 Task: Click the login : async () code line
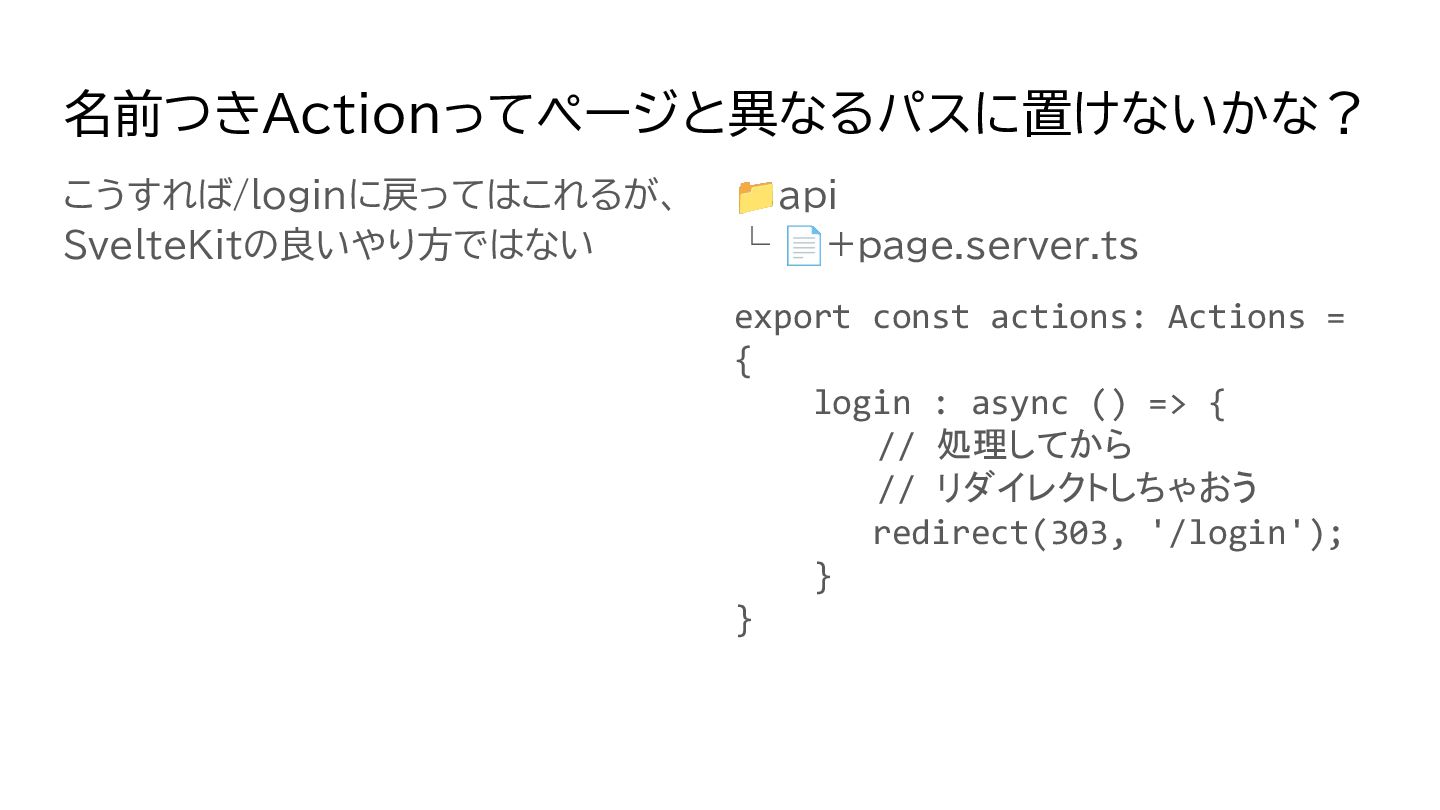point(1018,403)
